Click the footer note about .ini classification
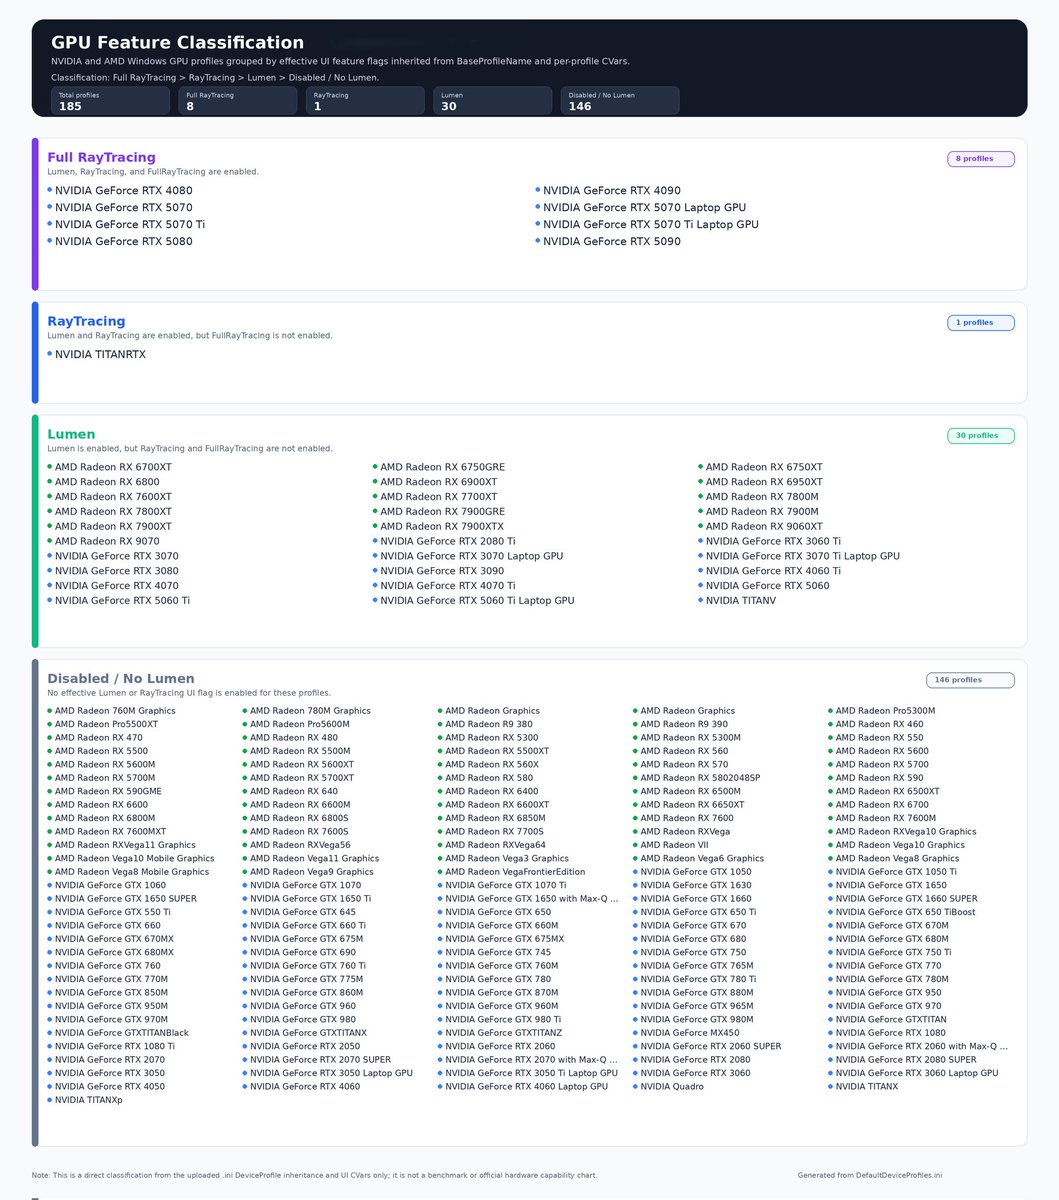 coord(314,1175)
